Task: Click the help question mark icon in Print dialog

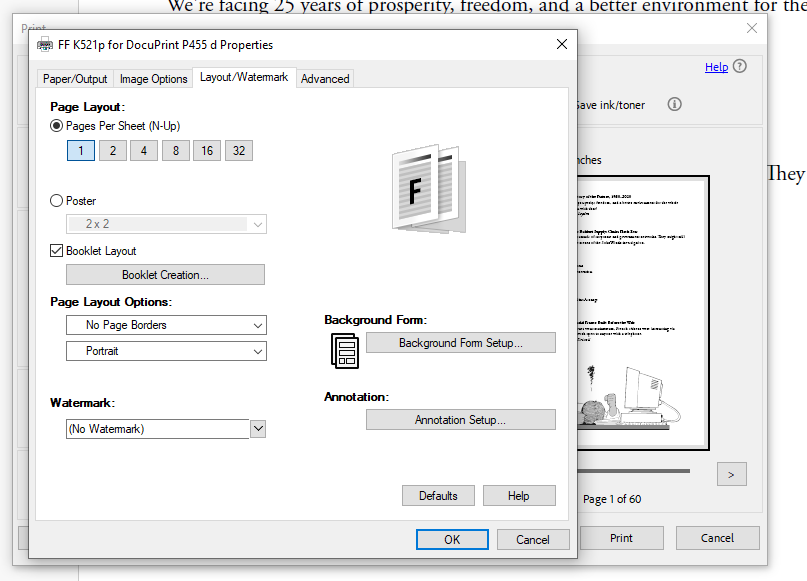Action: coord(740,66)
